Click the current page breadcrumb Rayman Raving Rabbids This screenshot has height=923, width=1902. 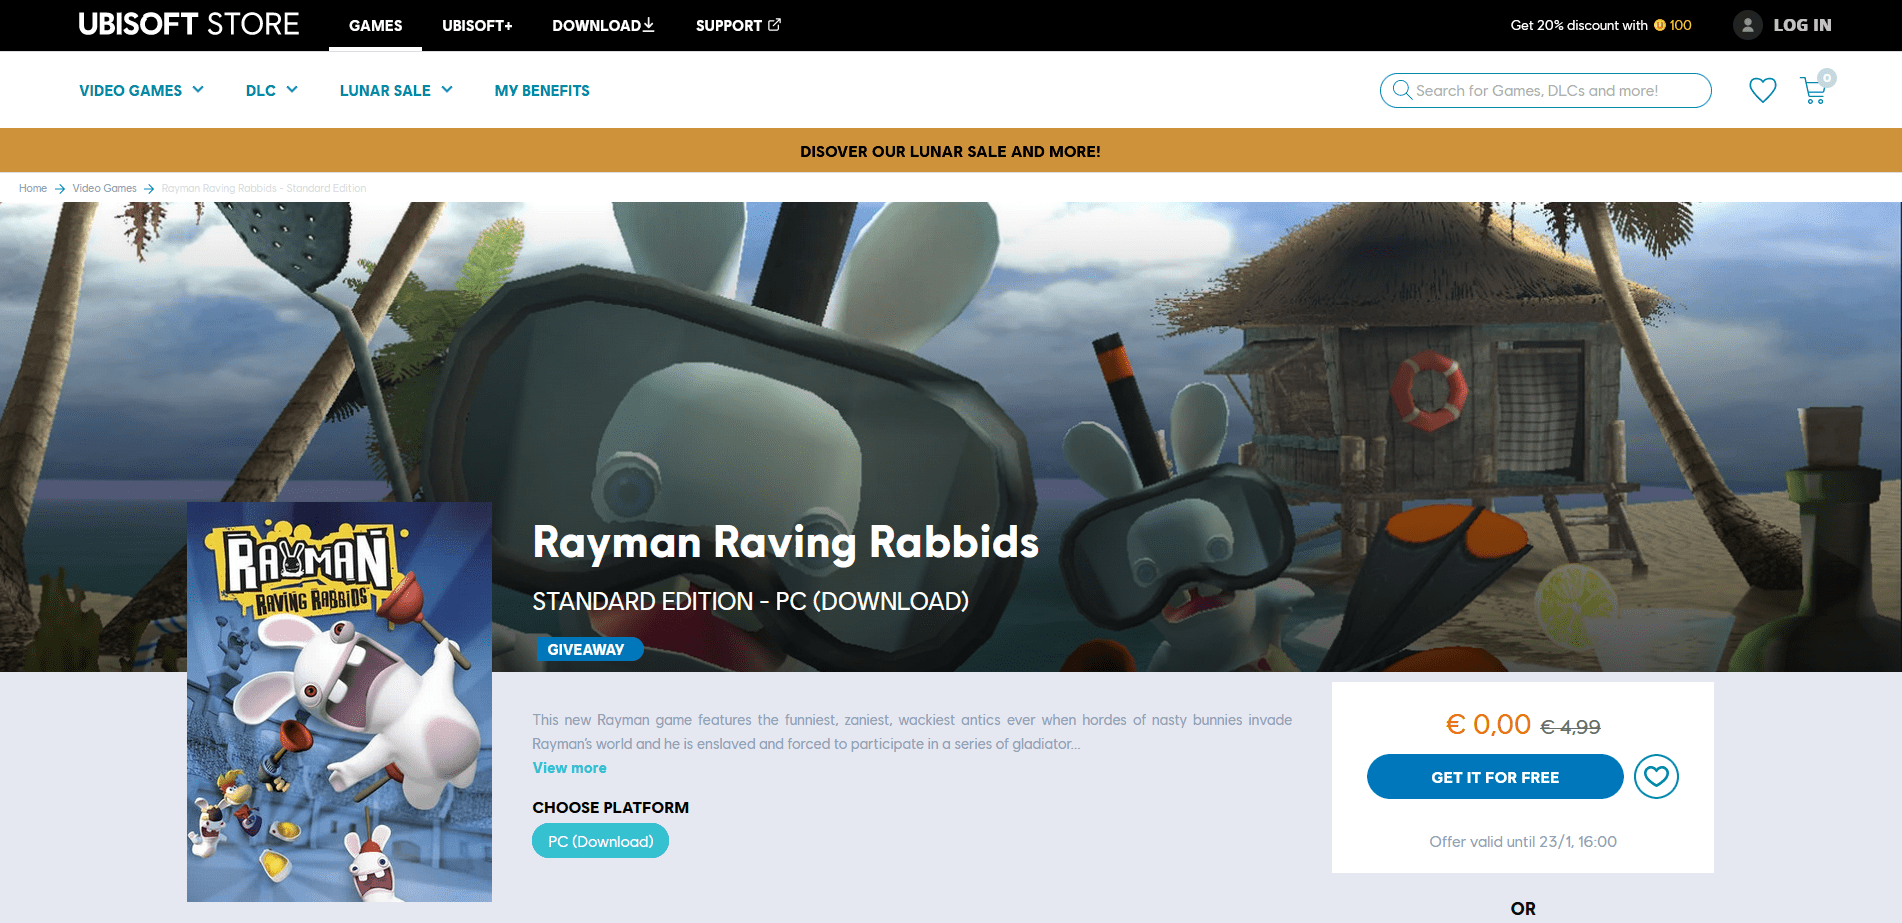(x=264, y=188)
